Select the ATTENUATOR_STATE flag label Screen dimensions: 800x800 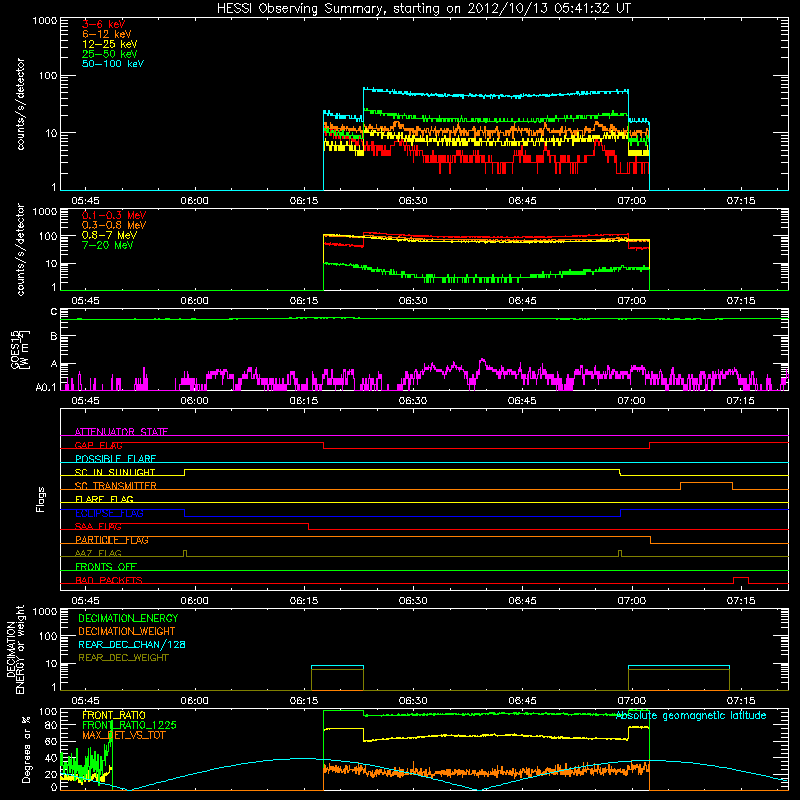pos(121,432)
